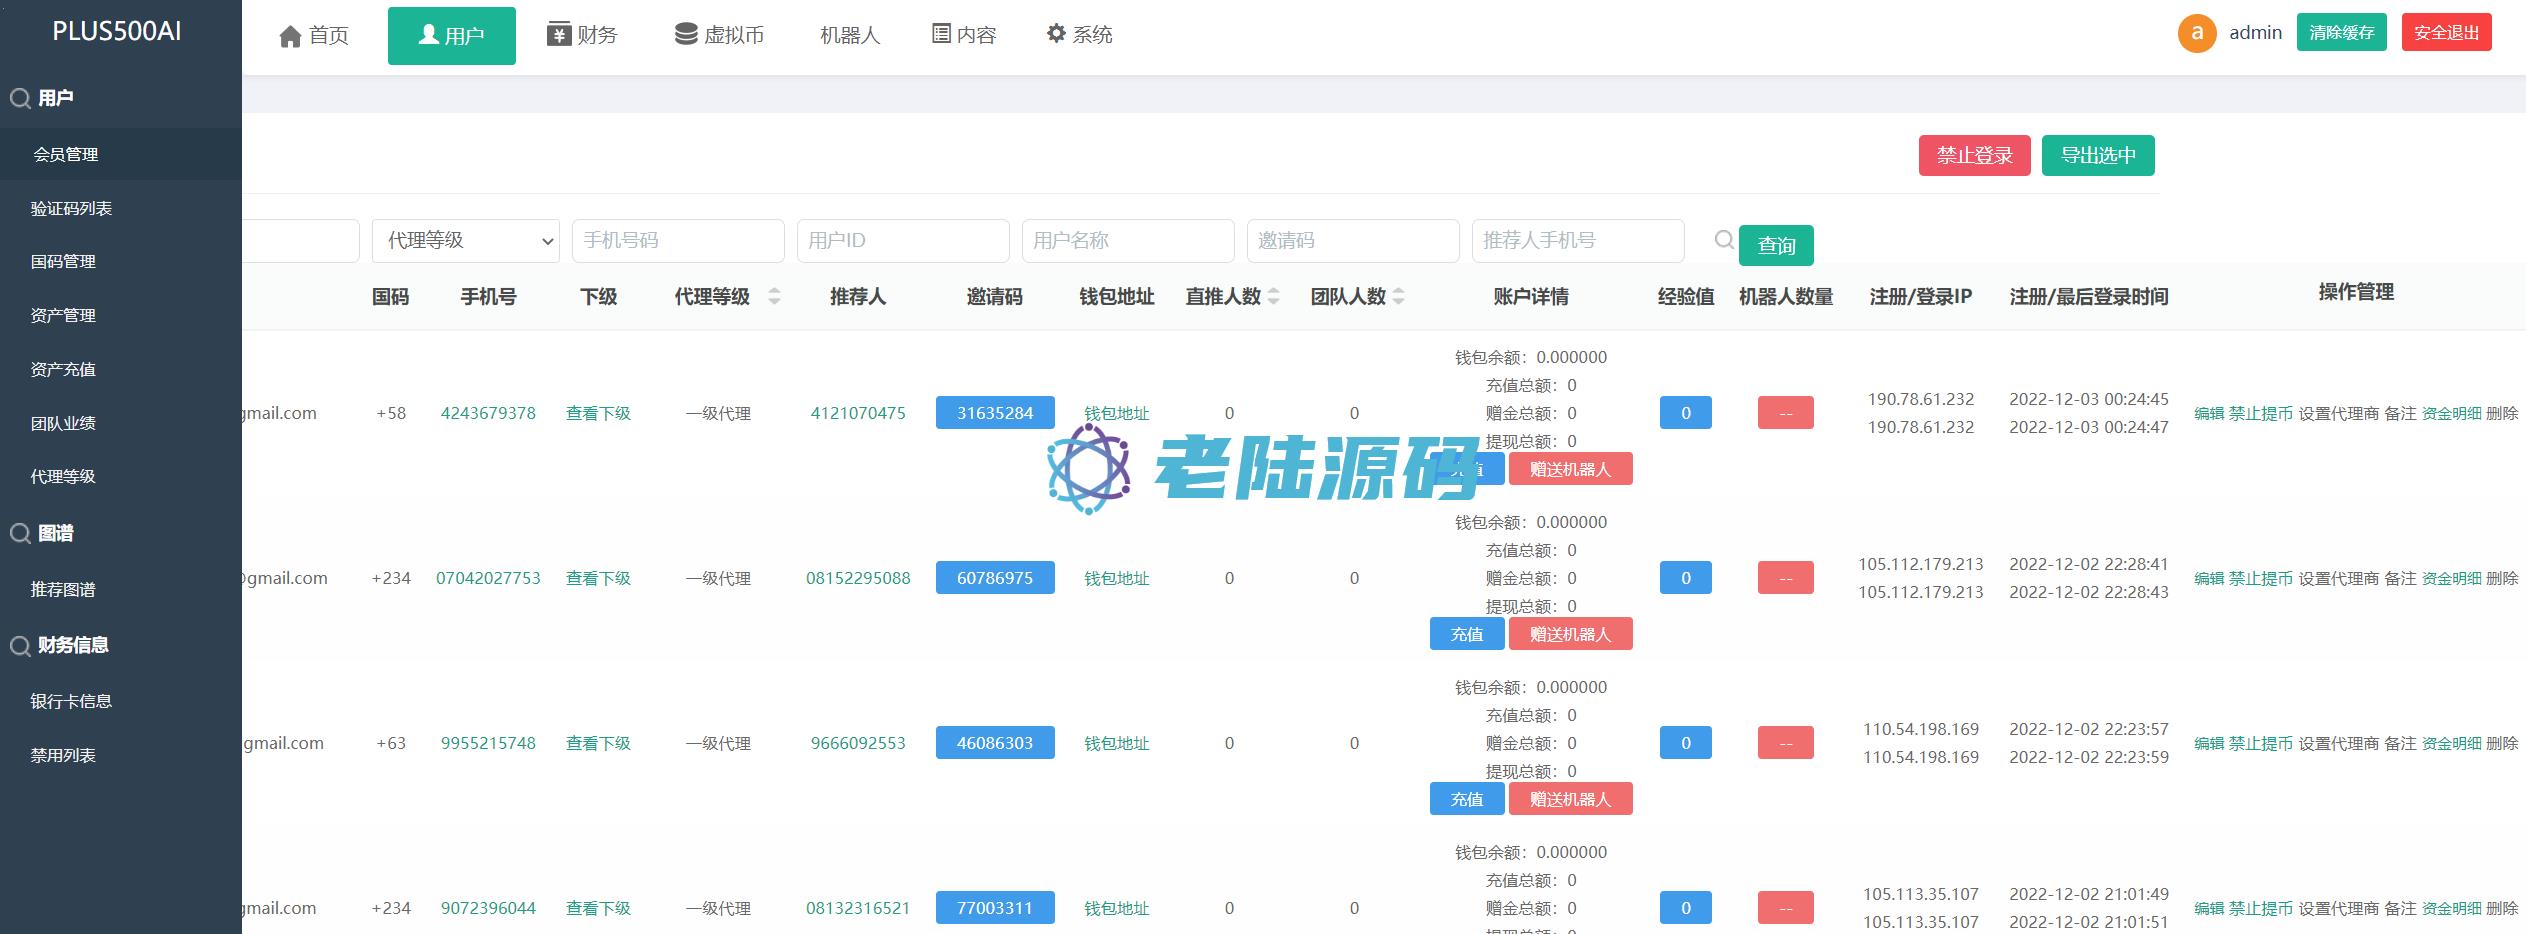The image size is (2526, 934).
Task: Click the green 查询 search button
Action: [x=1775, y=246]
